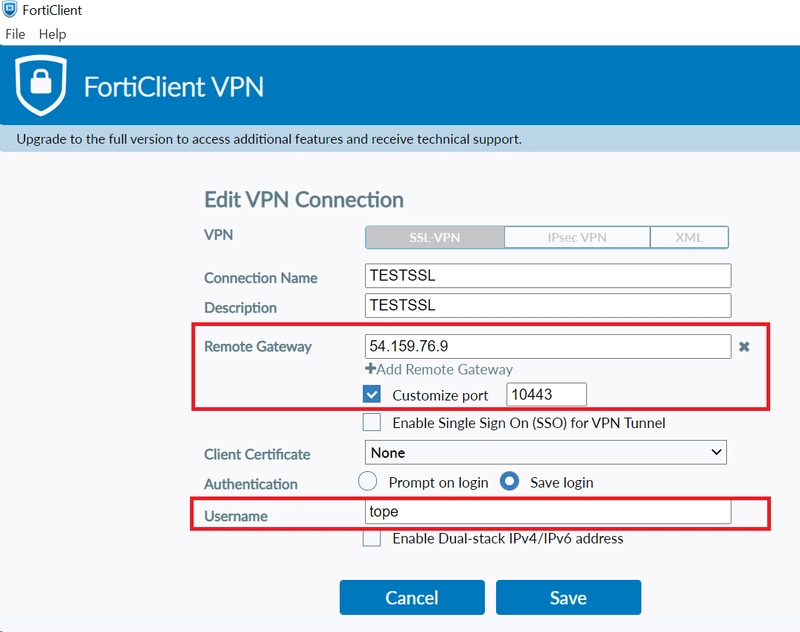Screen dimensions: 800x632
Task: Switch to the IPsec VPN tab
Action: tap(577, 238)
